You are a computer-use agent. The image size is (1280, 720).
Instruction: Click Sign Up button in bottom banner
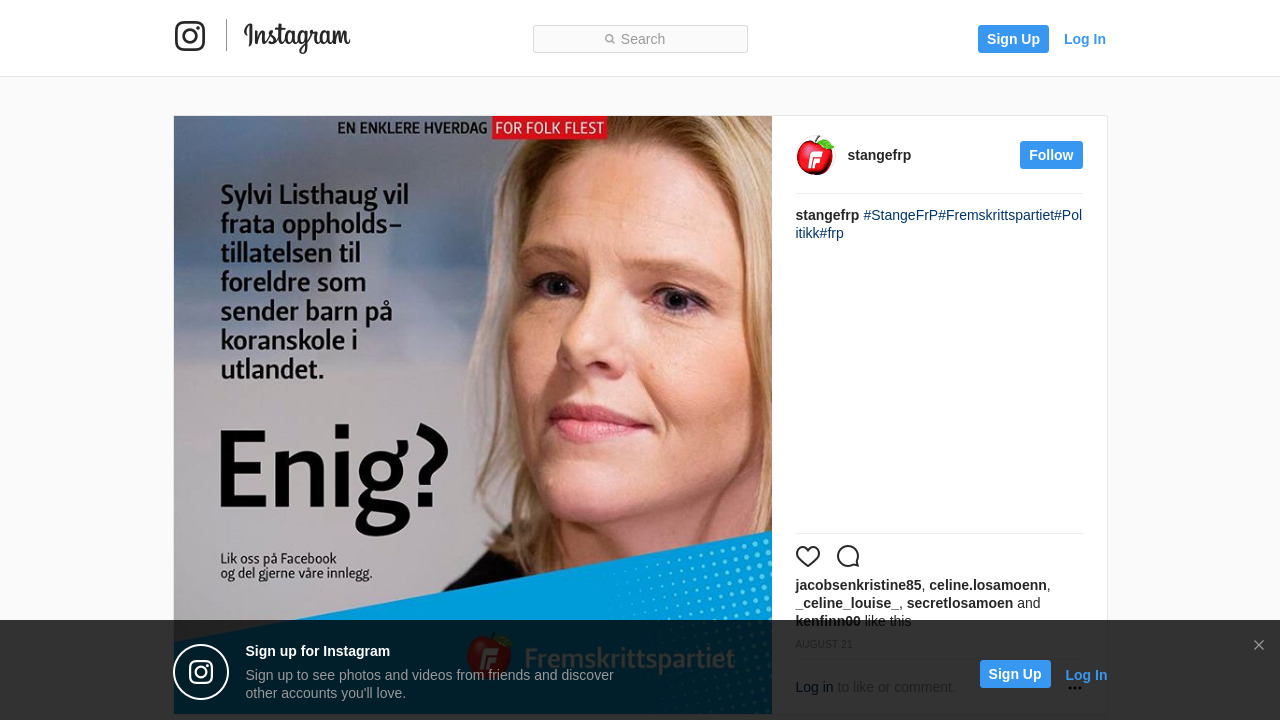click(1015, 674)
